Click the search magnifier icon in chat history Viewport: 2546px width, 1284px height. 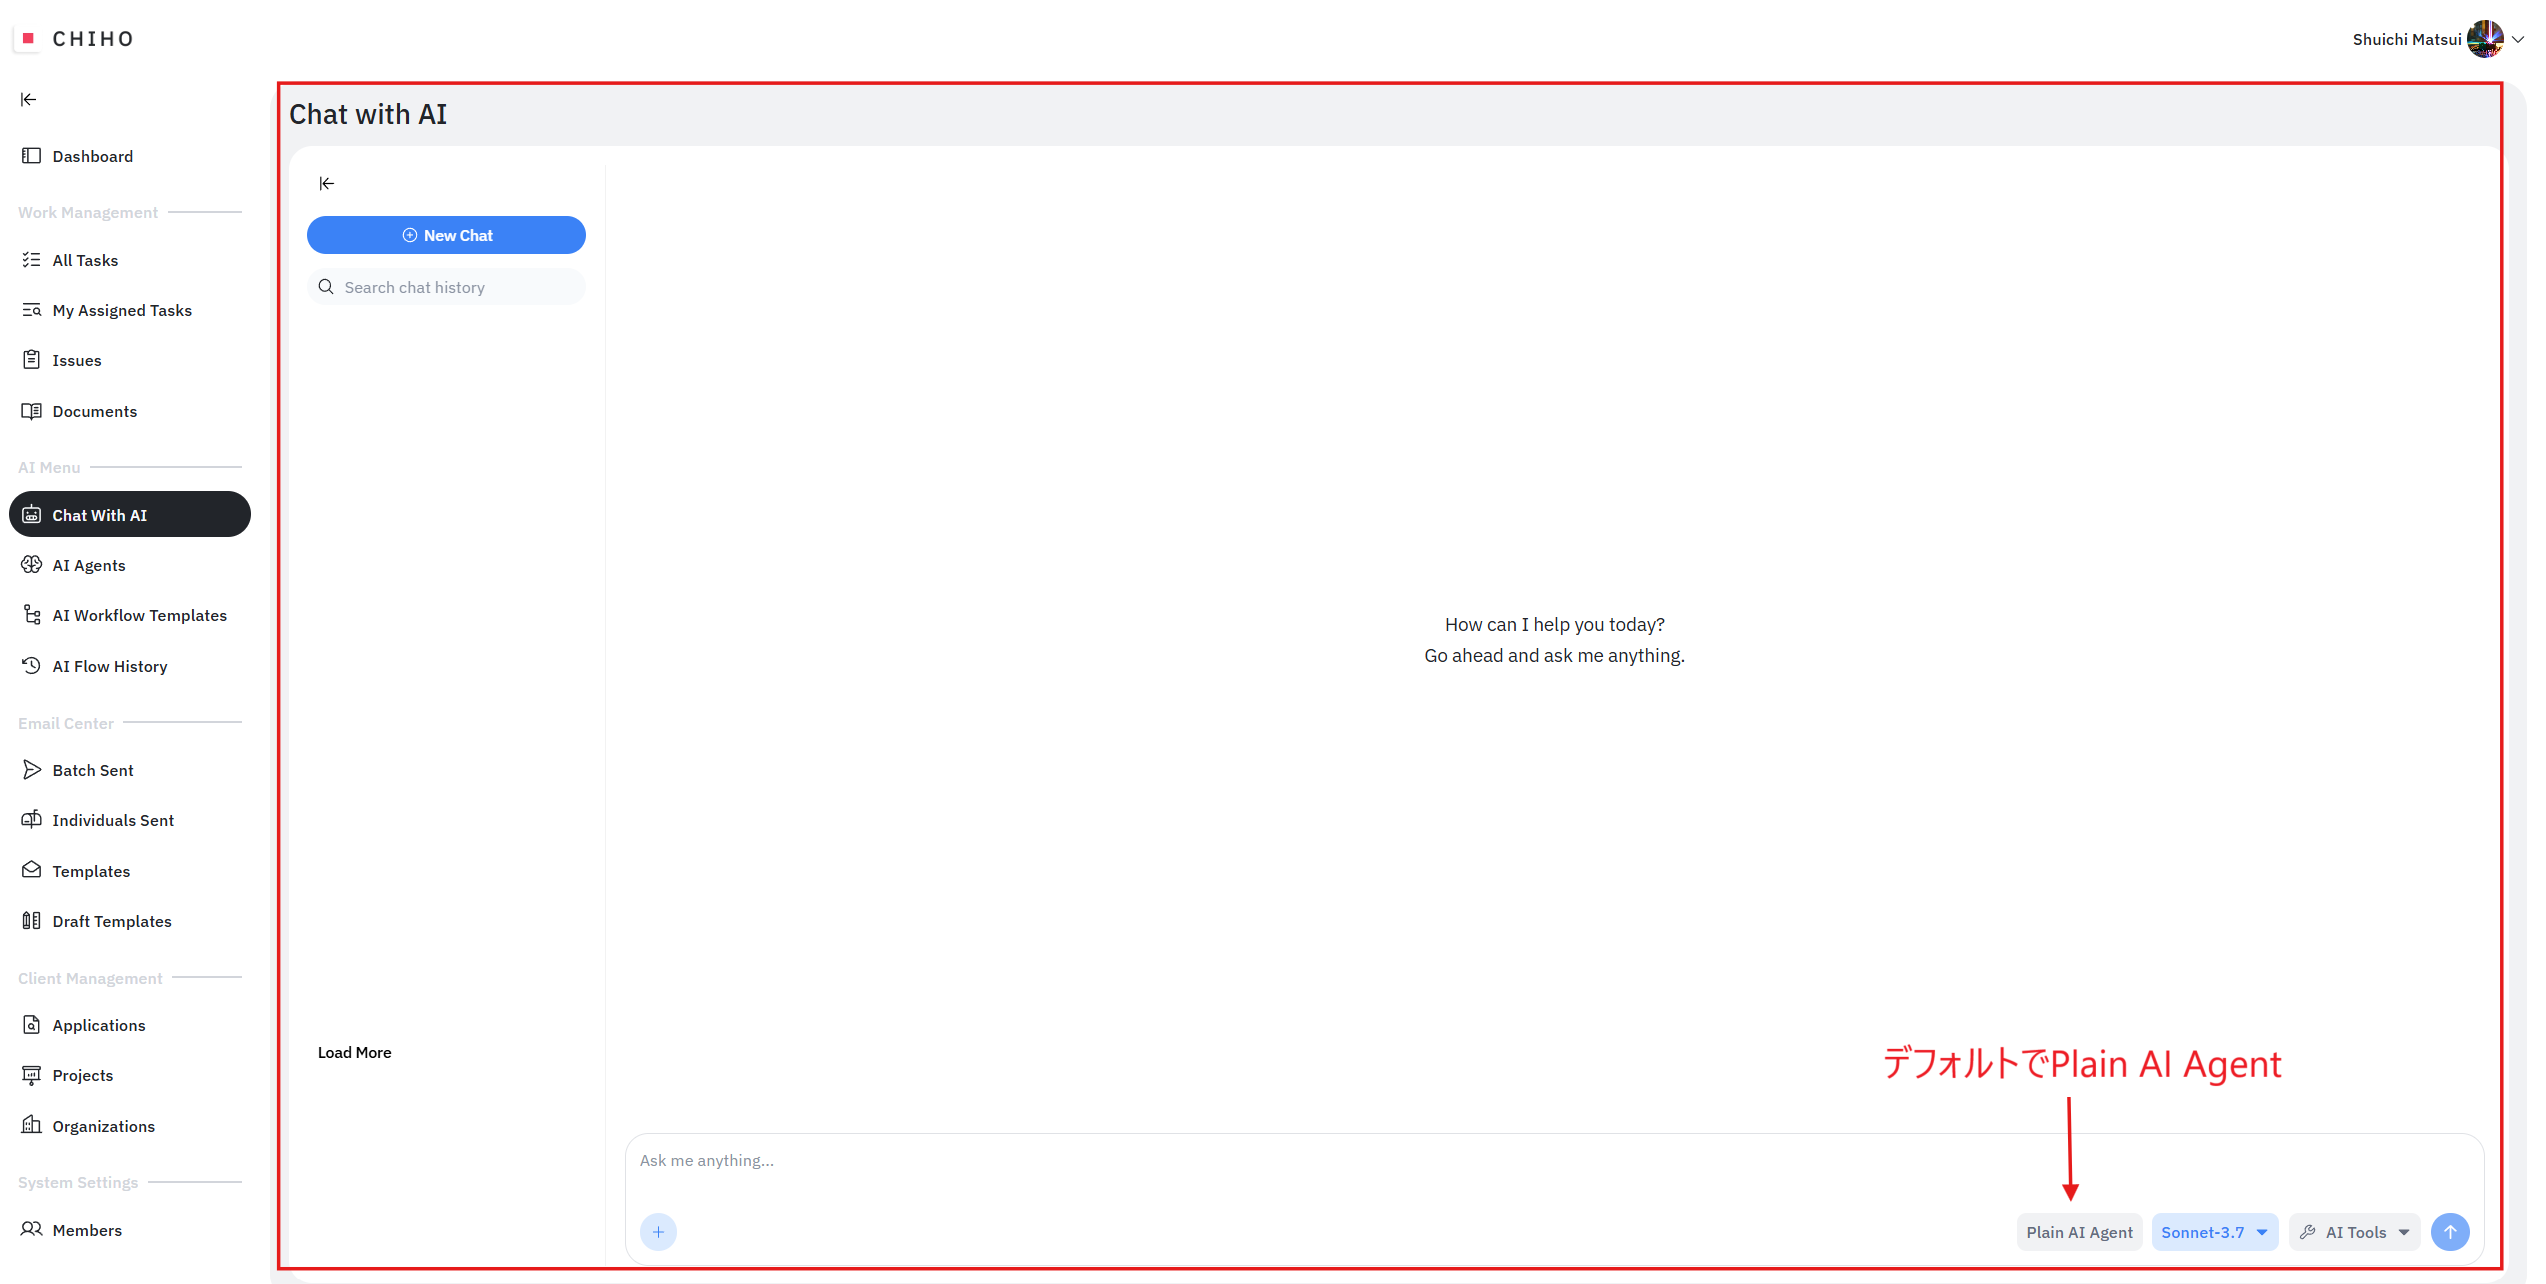tap(326, 287)
